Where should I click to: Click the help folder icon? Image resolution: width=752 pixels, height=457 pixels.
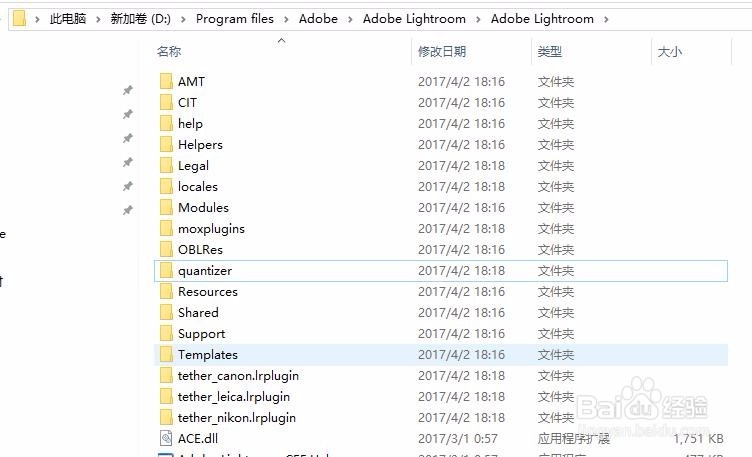coord(166,124)
